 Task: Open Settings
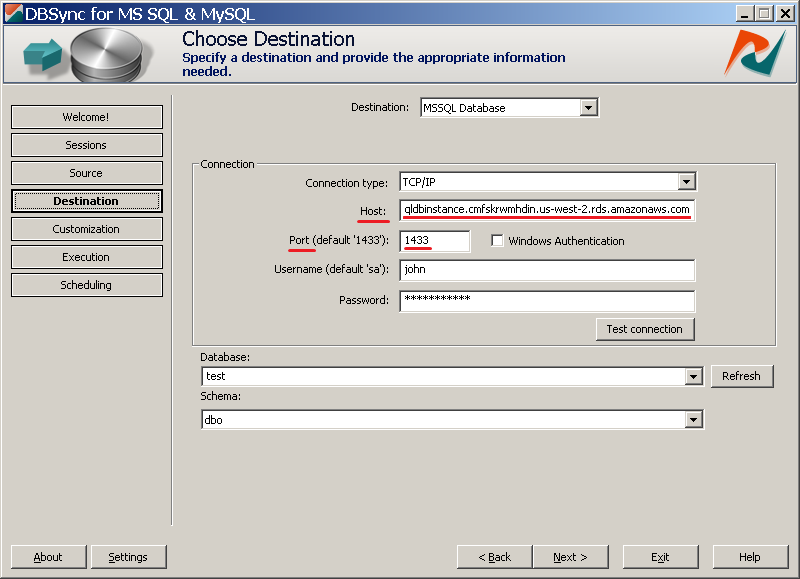coord(129,557)
